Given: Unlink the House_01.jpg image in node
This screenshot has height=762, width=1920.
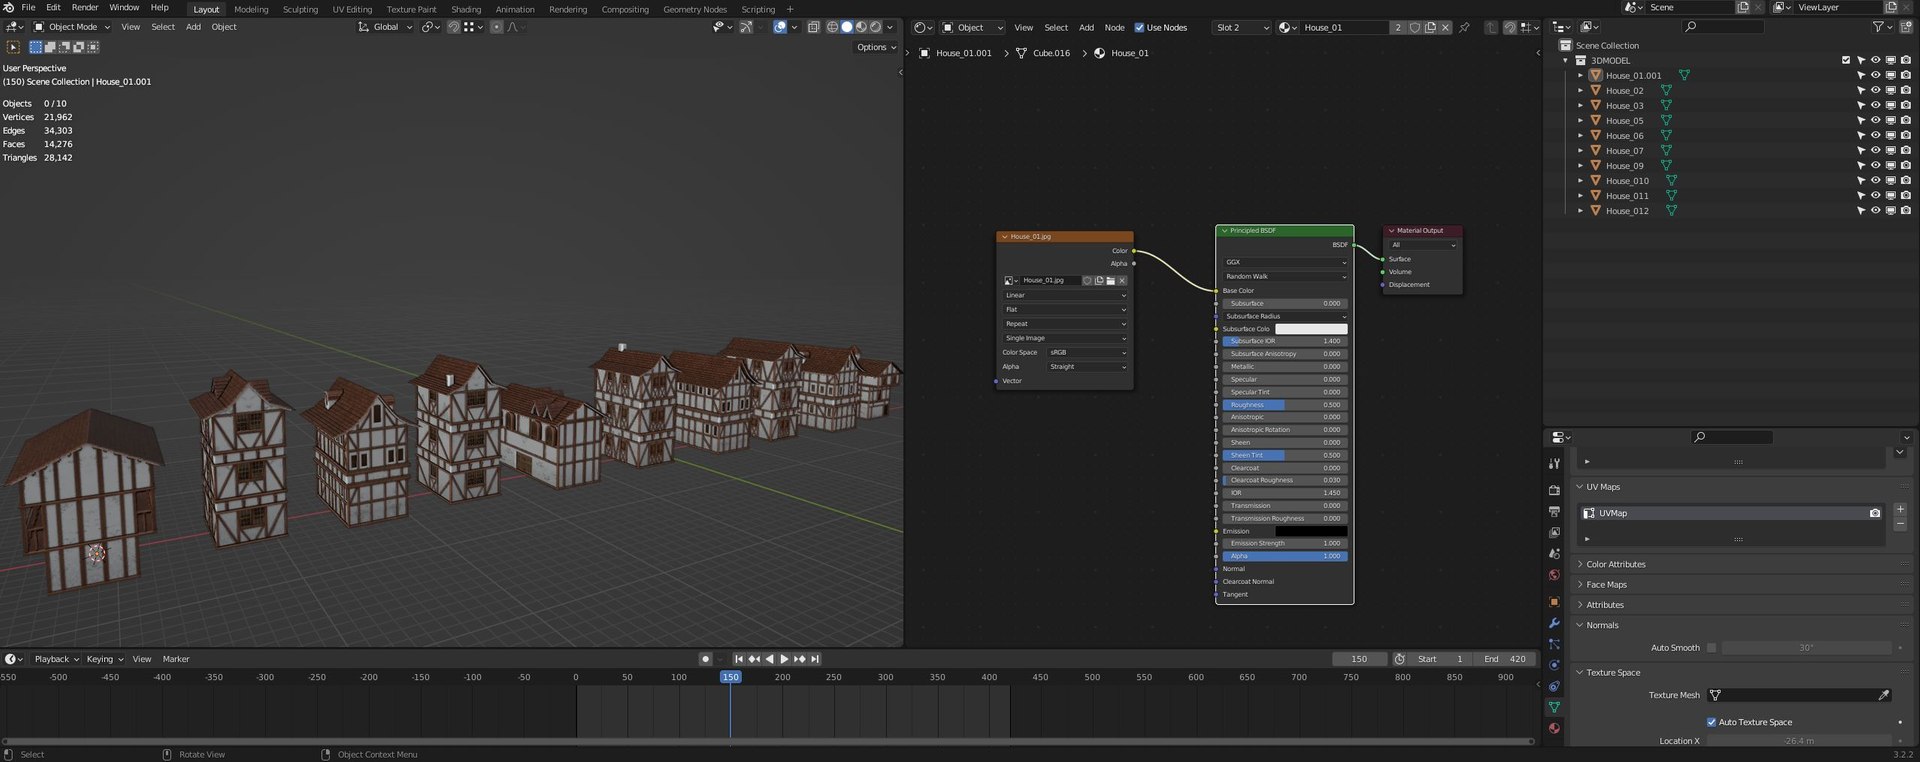Looking at the screenshot, I should tap(1122, 281).
